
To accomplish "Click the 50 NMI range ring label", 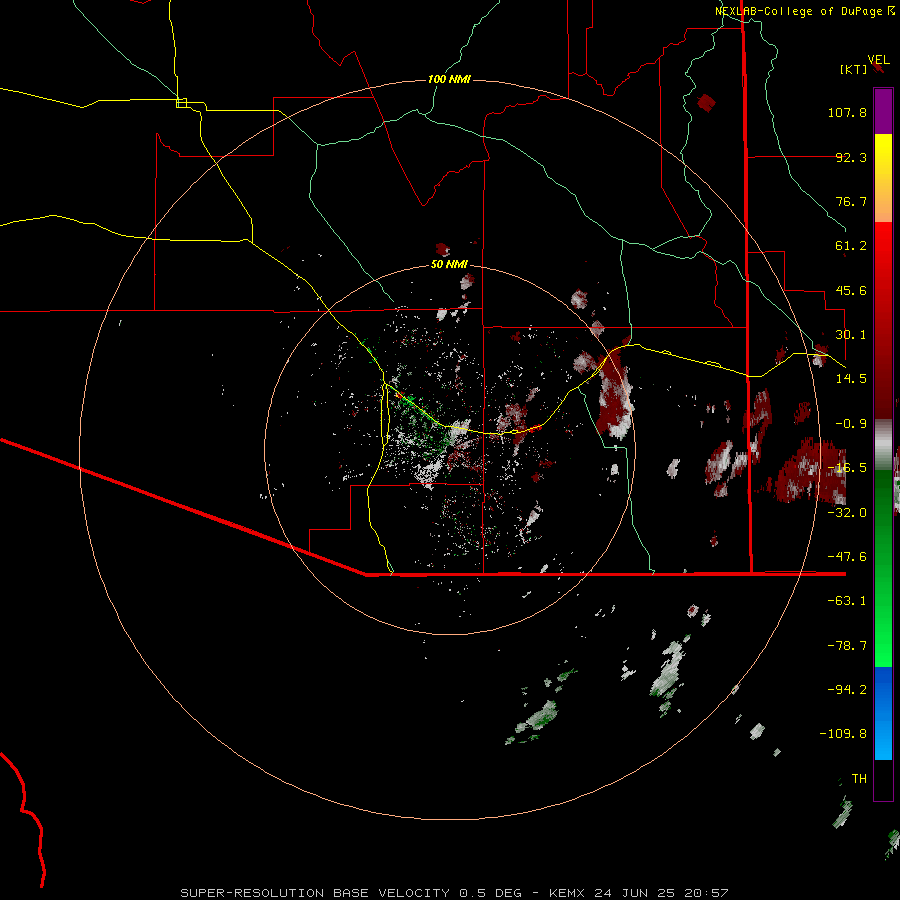I will (449, 264).
